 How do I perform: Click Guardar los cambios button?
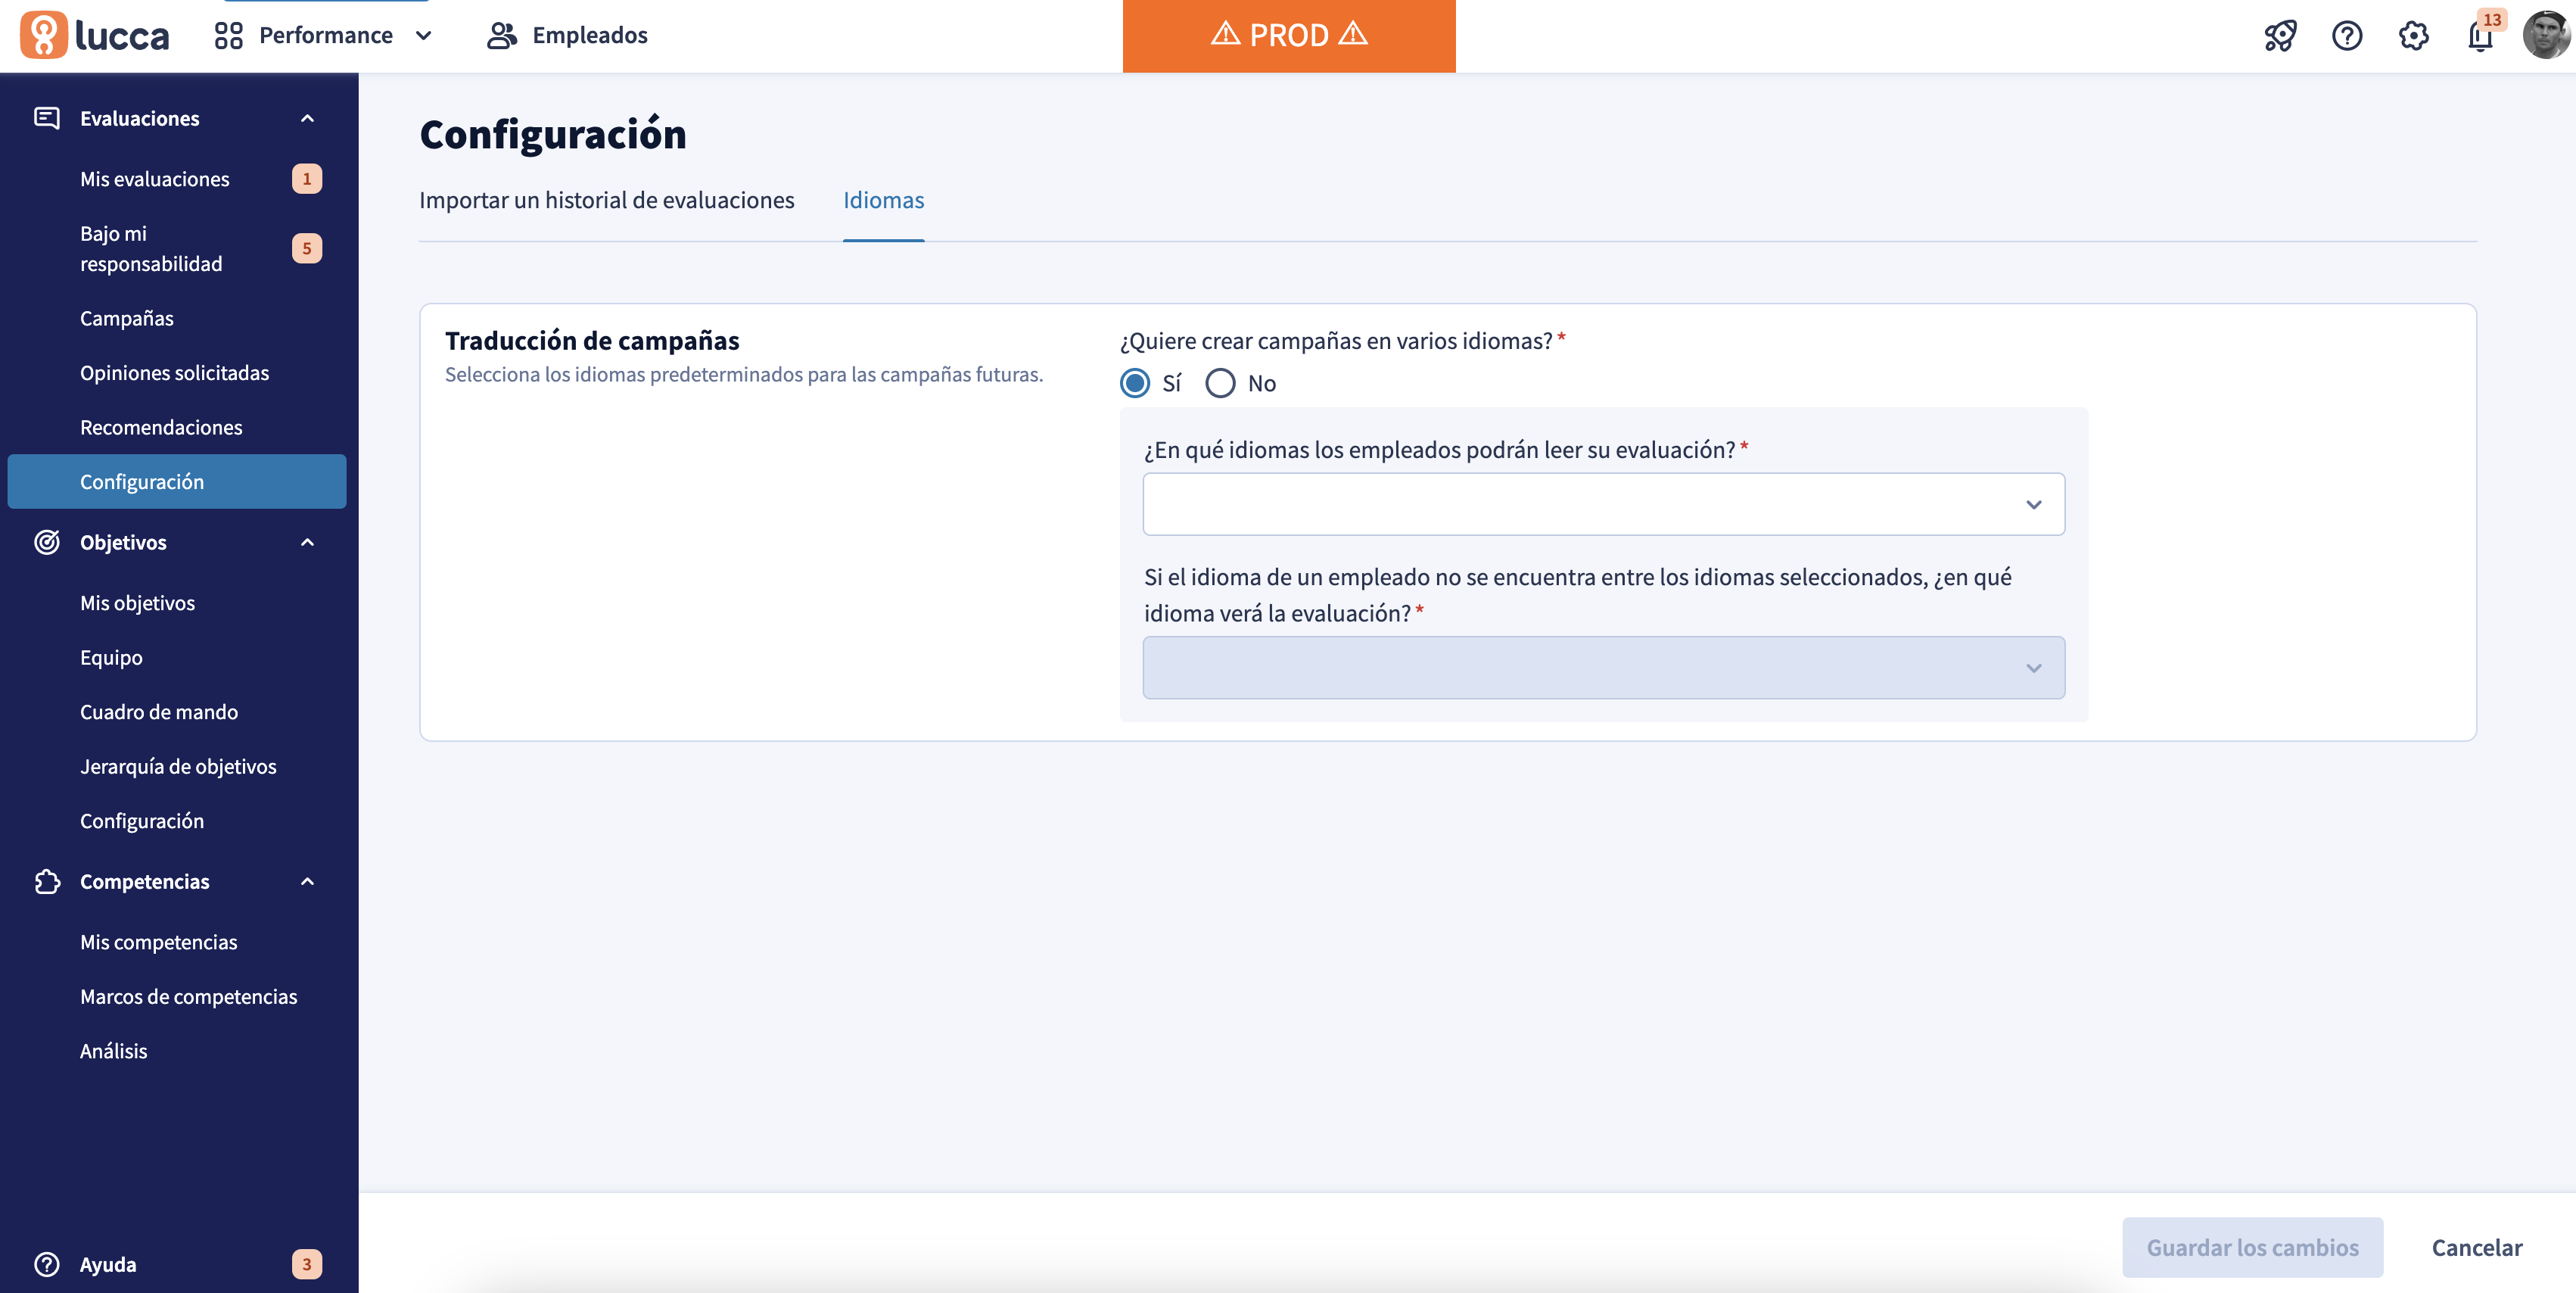point(2252,1247)
